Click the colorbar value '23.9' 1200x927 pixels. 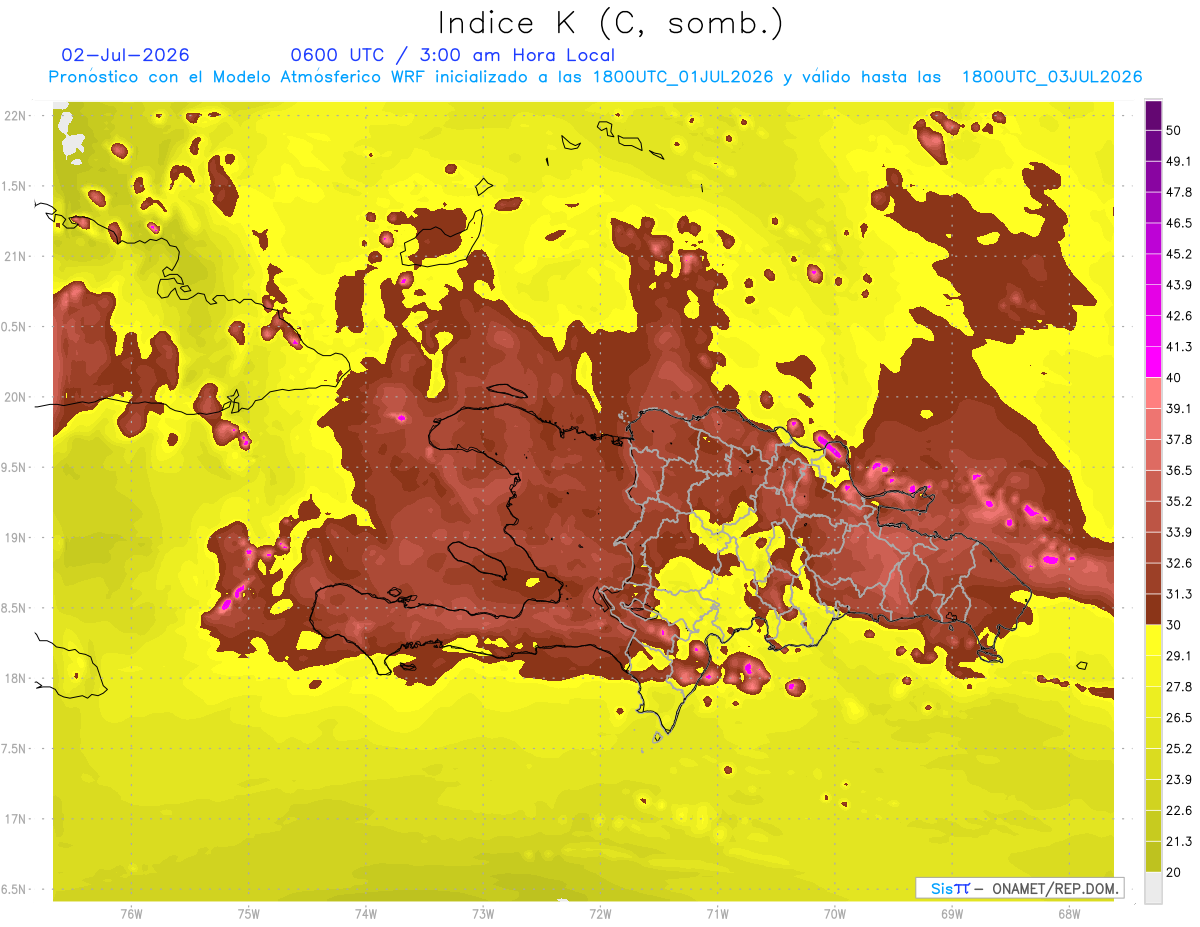coord(1179,779)
